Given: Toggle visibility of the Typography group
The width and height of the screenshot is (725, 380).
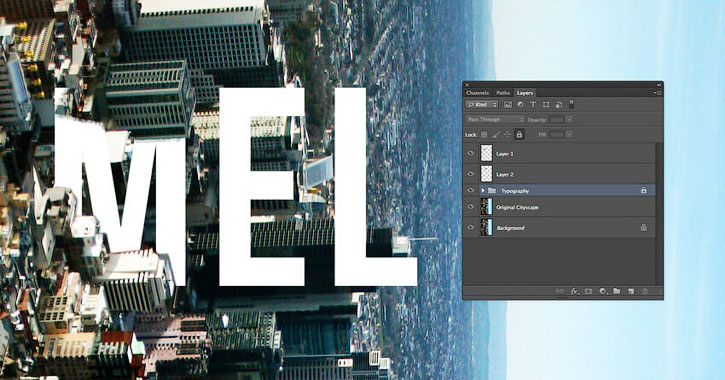Looking at the screenshot, I should 471,190.
